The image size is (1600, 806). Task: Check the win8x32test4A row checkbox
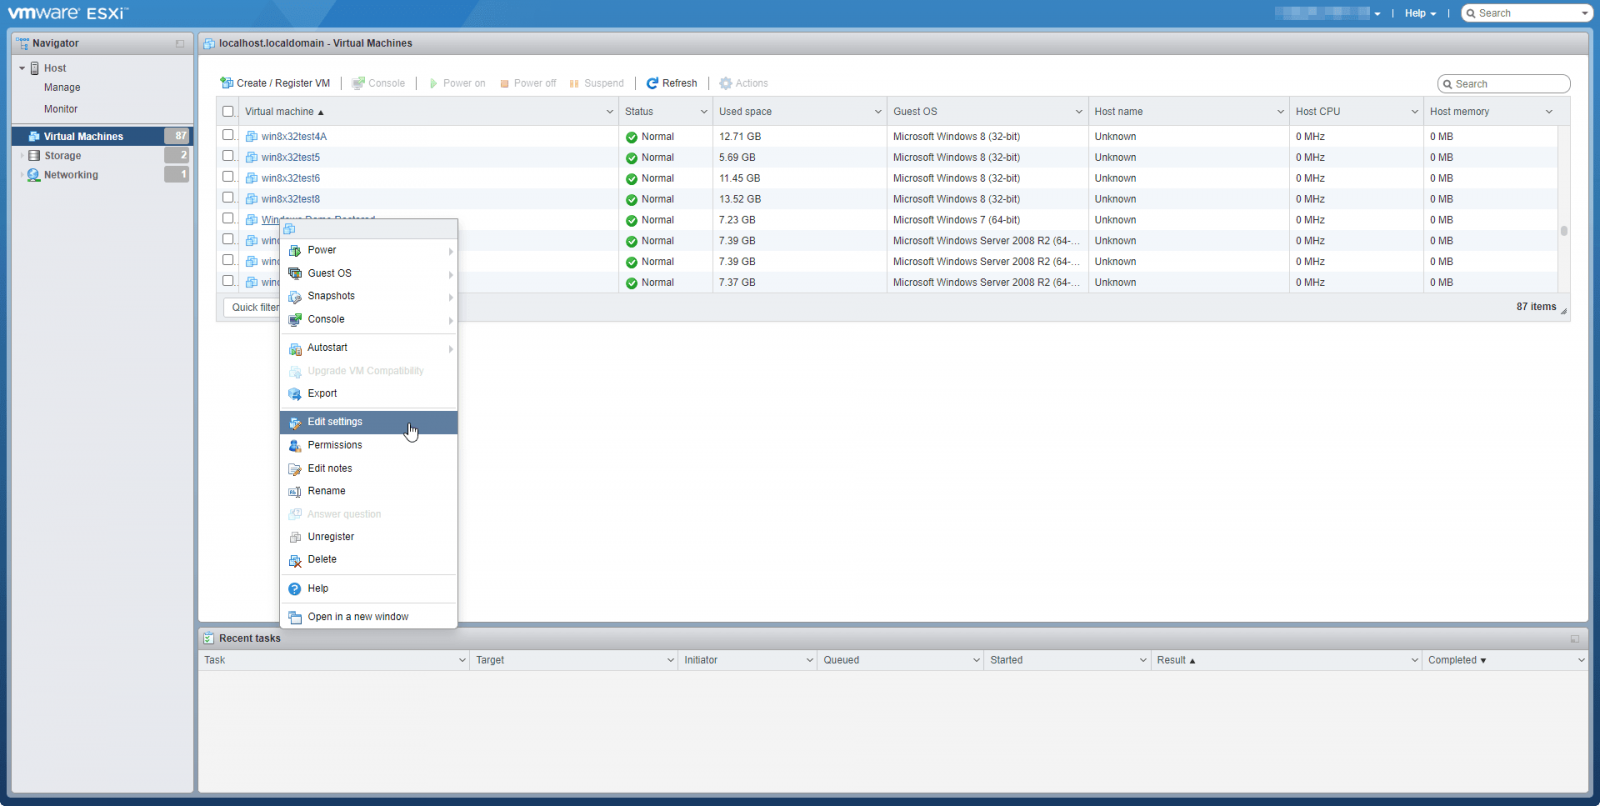point(228,135)
